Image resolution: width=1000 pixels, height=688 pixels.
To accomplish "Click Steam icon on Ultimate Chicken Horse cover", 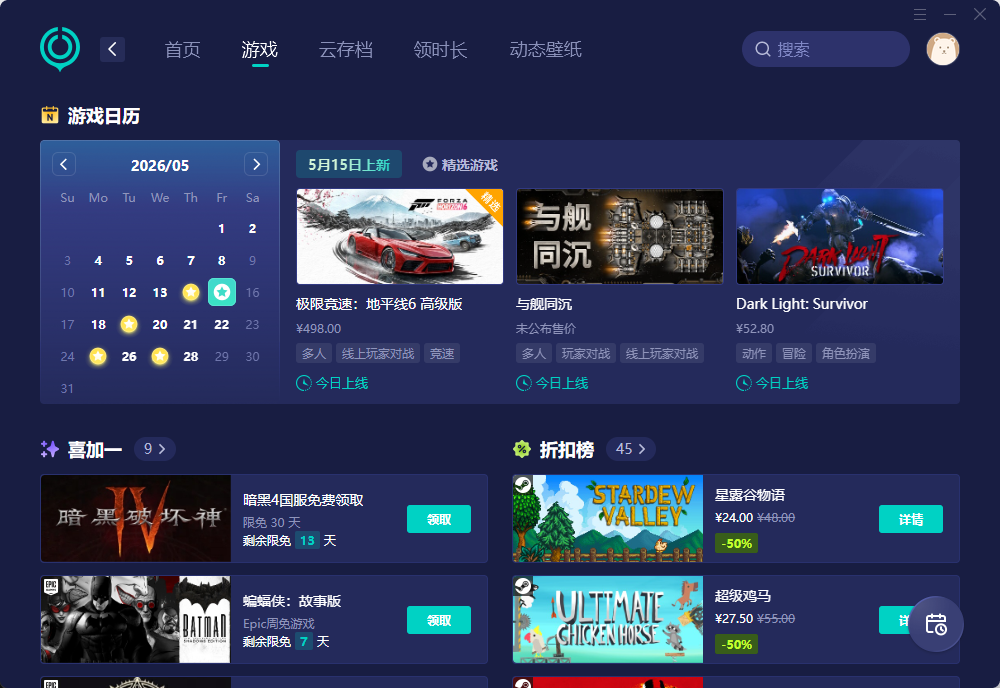I will (x=523, y=585).
